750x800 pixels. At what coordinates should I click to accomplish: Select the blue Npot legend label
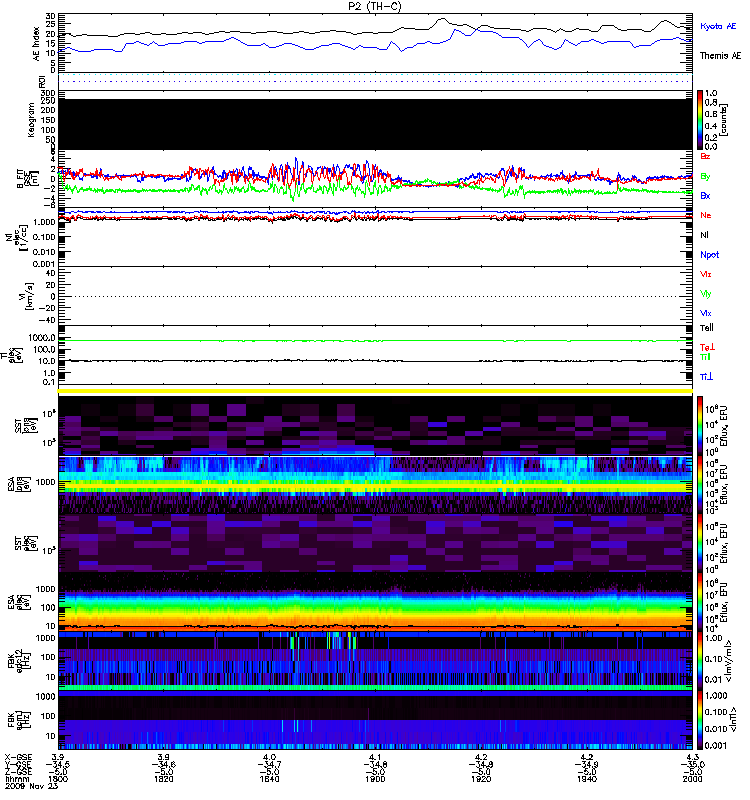tap(709, 255)
